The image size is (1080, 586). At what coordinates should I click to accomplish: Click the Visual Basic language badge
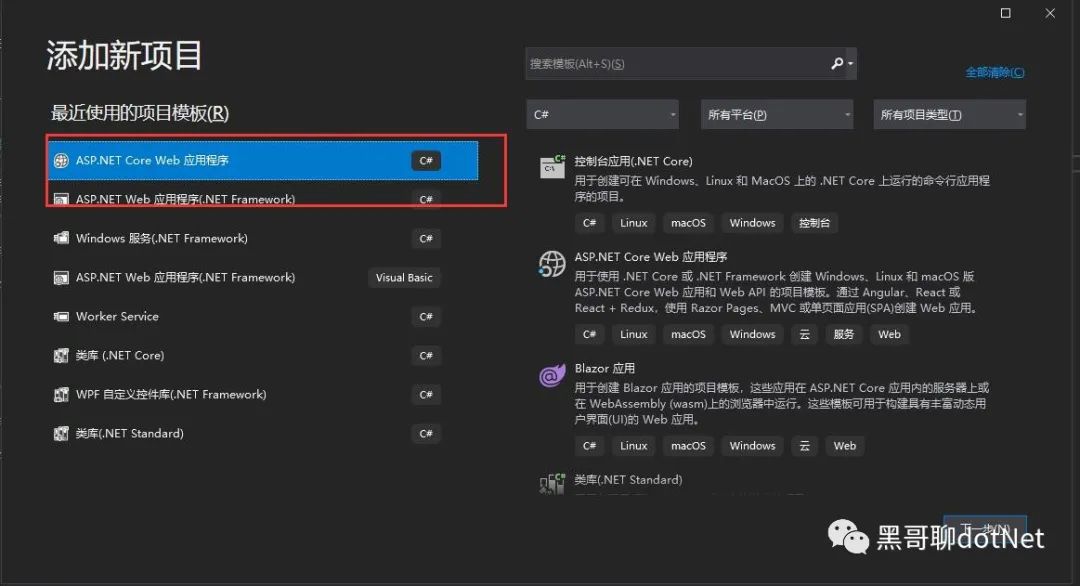tap(404, 278)
